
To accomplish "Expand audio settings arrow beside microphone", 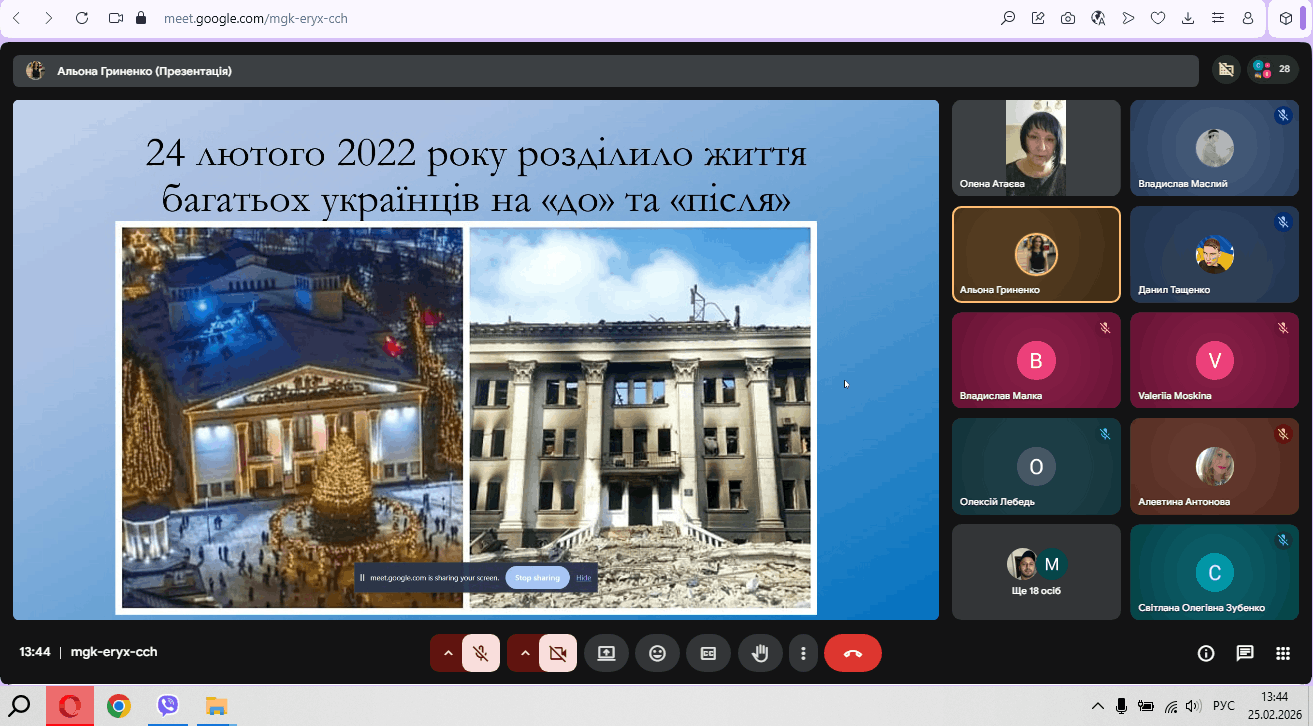I will 448,653.
